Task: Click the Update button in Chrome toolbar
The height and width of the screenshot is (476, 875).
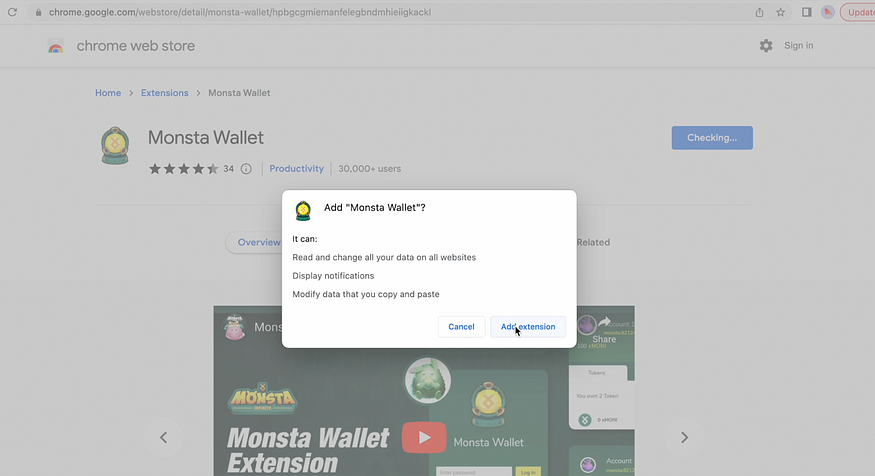Action: tap(858, 12)
